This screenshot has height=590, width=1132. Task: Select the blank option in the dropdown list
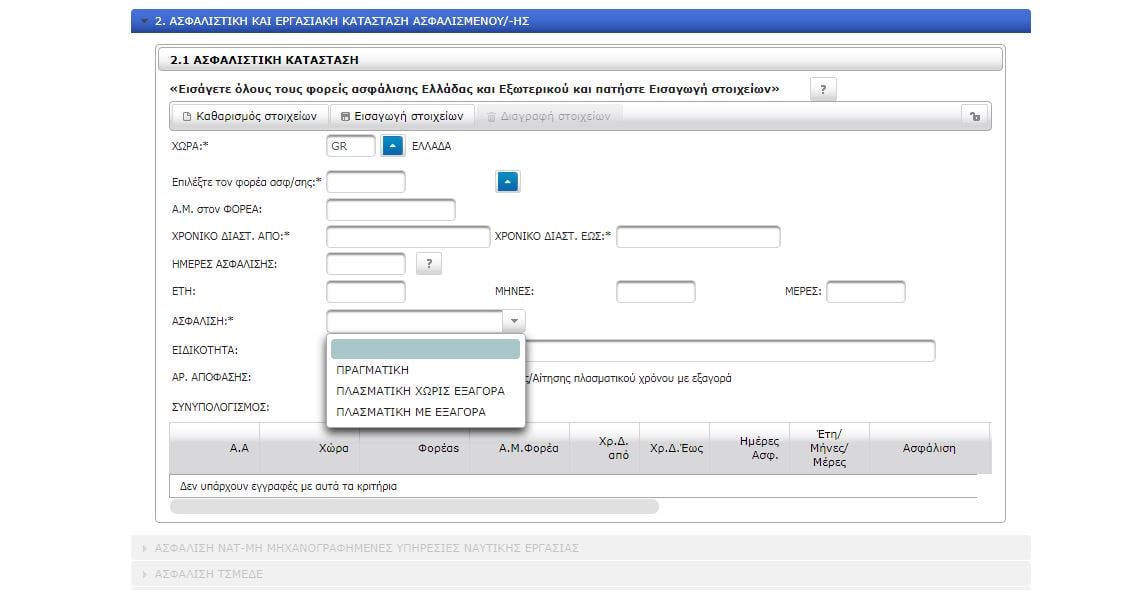425,349
